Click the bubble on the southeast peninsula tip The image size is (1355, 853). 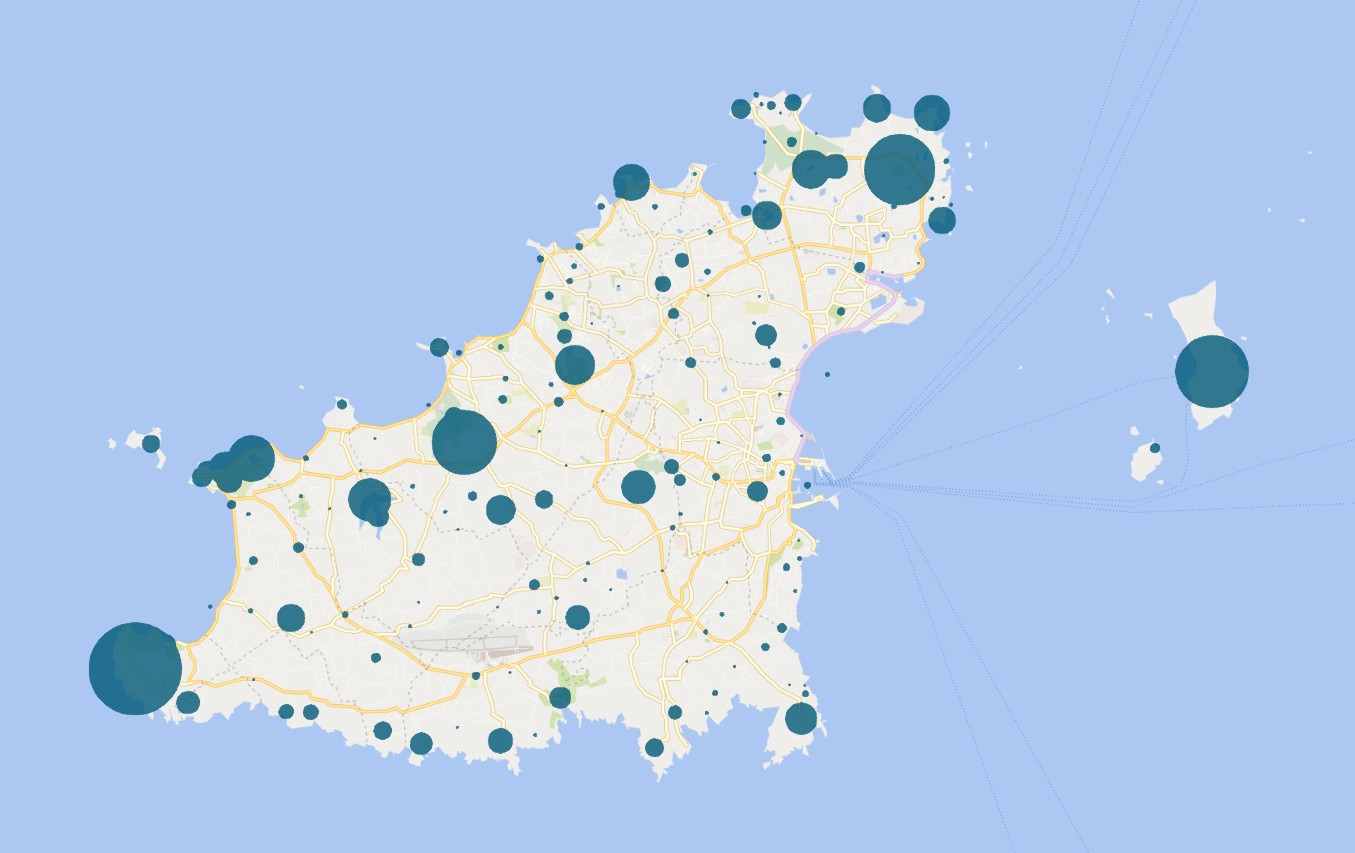[800, 718]
